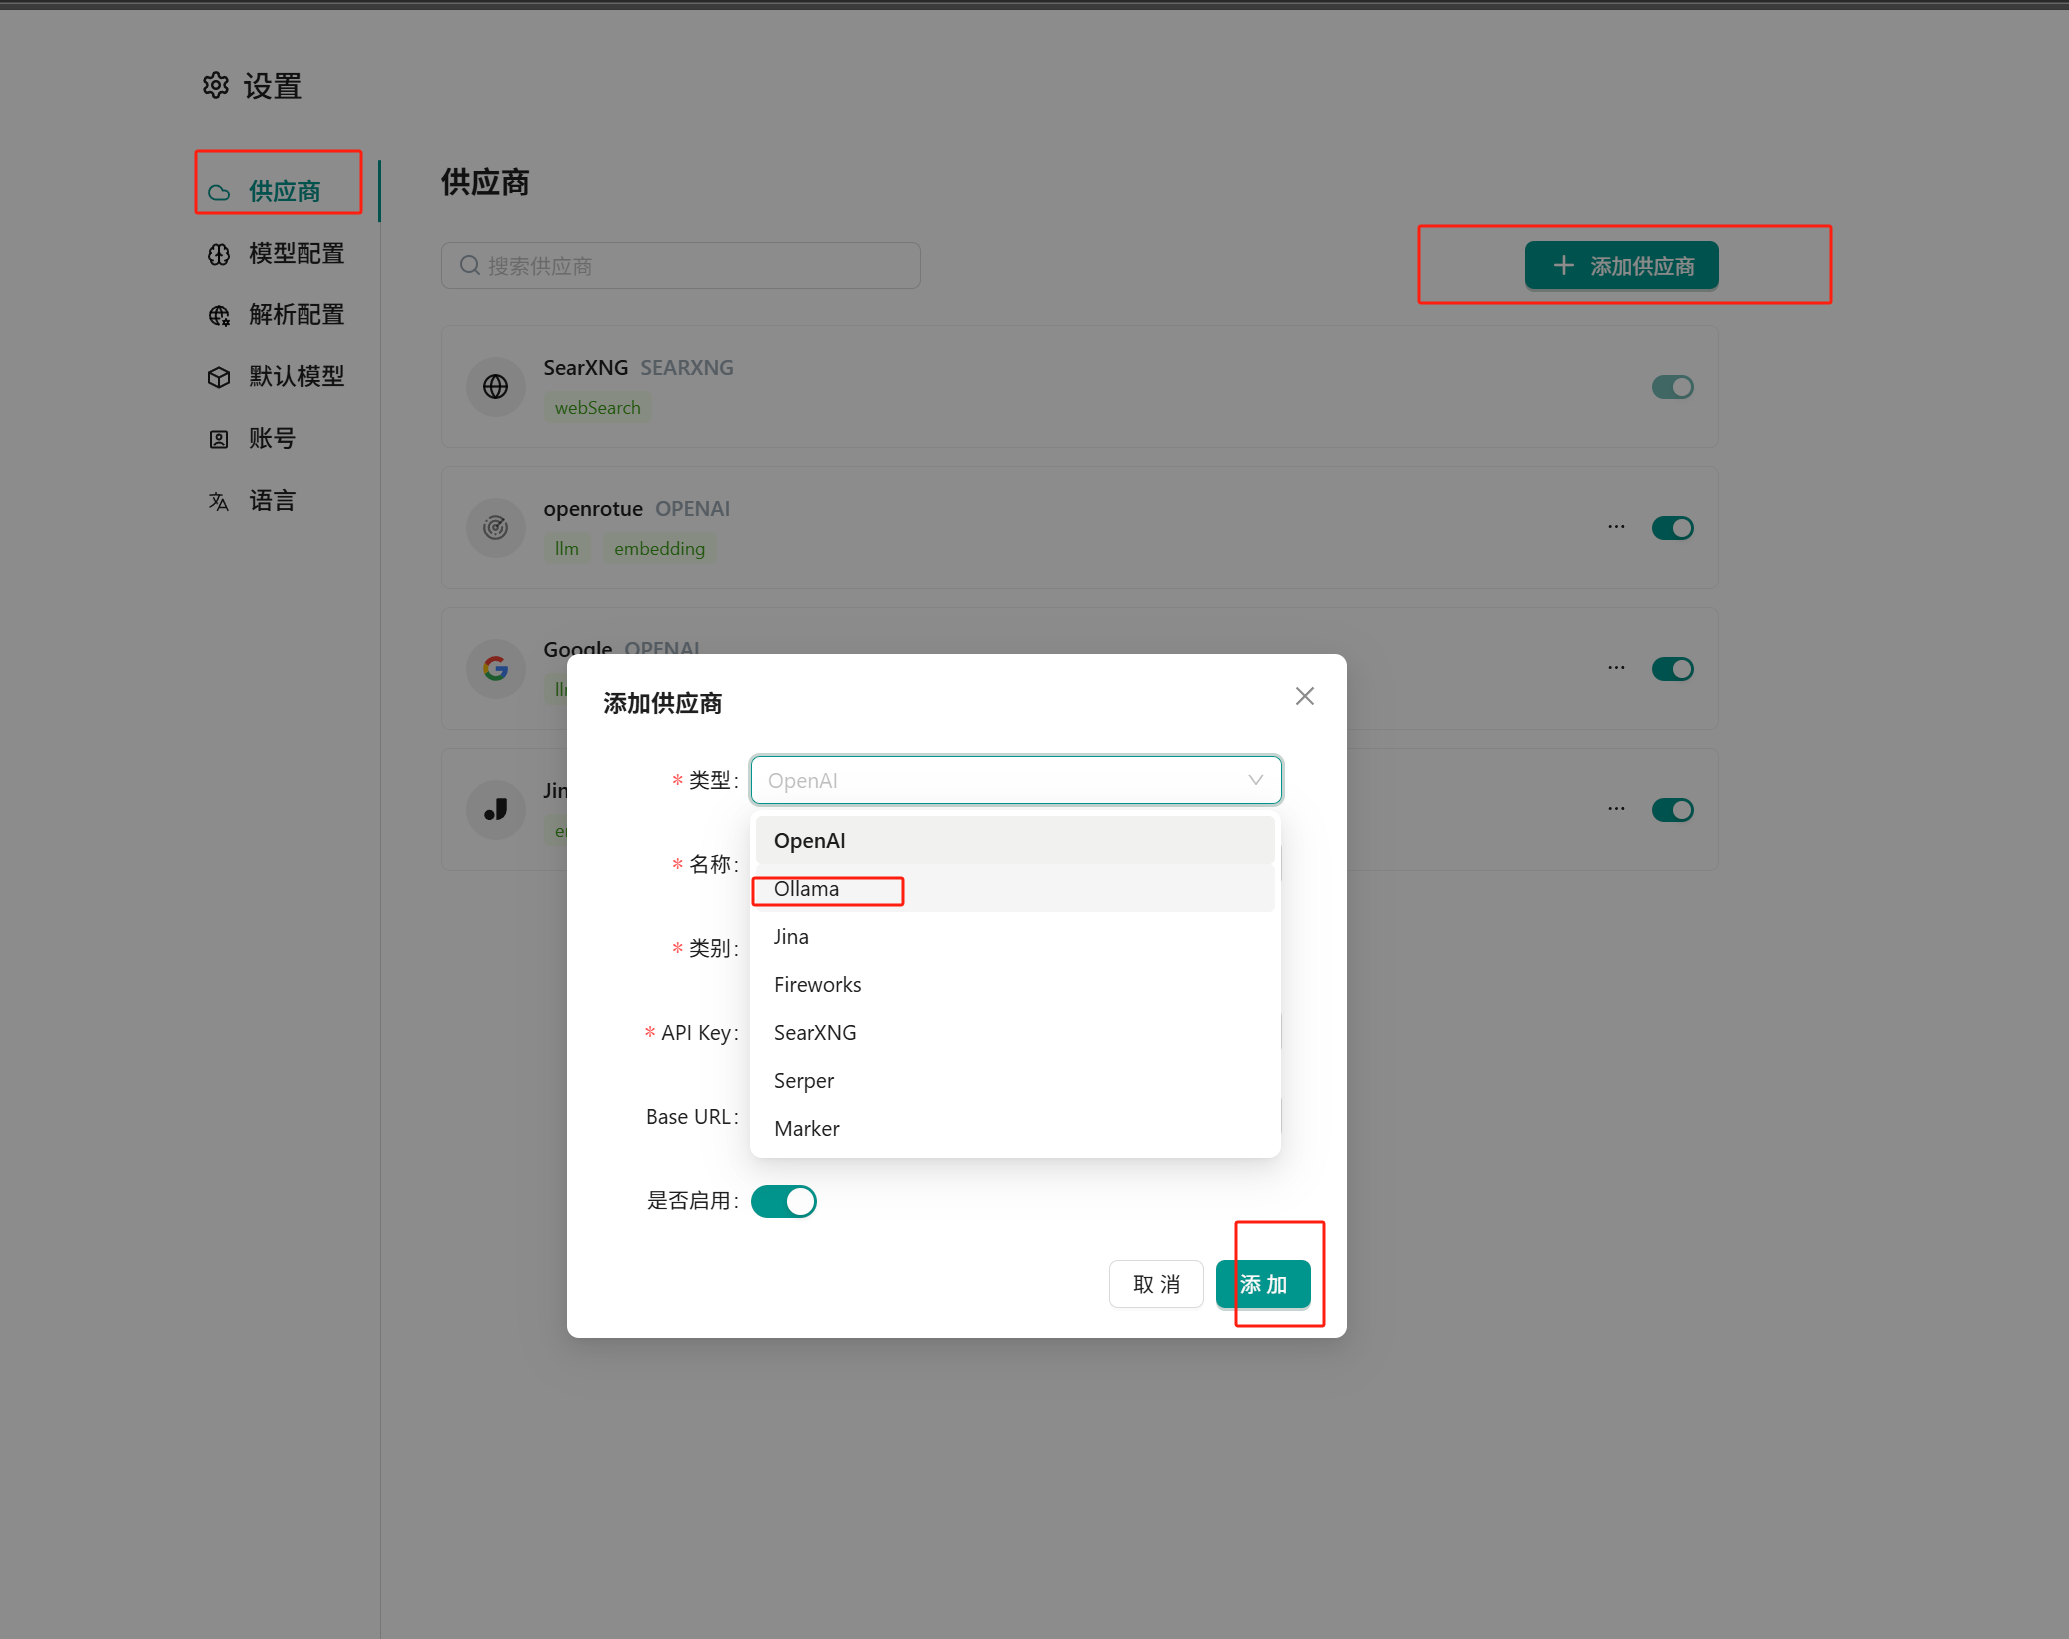2069x1639 pixels.
Task: Click the 取消 cancel button
Action: point(1156,1284)
